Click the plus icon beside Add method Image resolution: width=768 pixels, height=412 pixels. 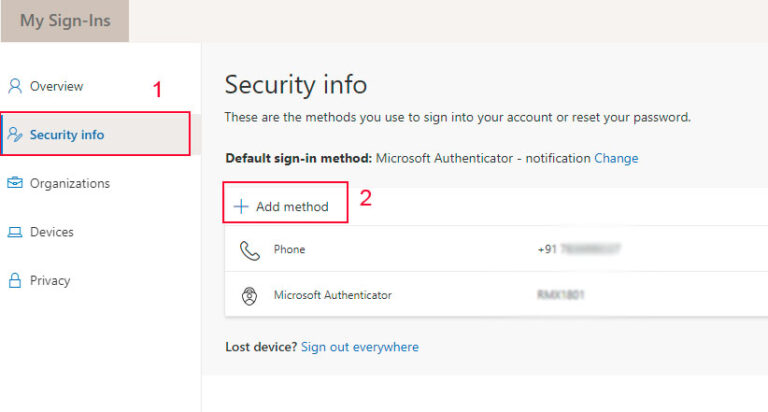pyautogui.click(x=241, y=207)
